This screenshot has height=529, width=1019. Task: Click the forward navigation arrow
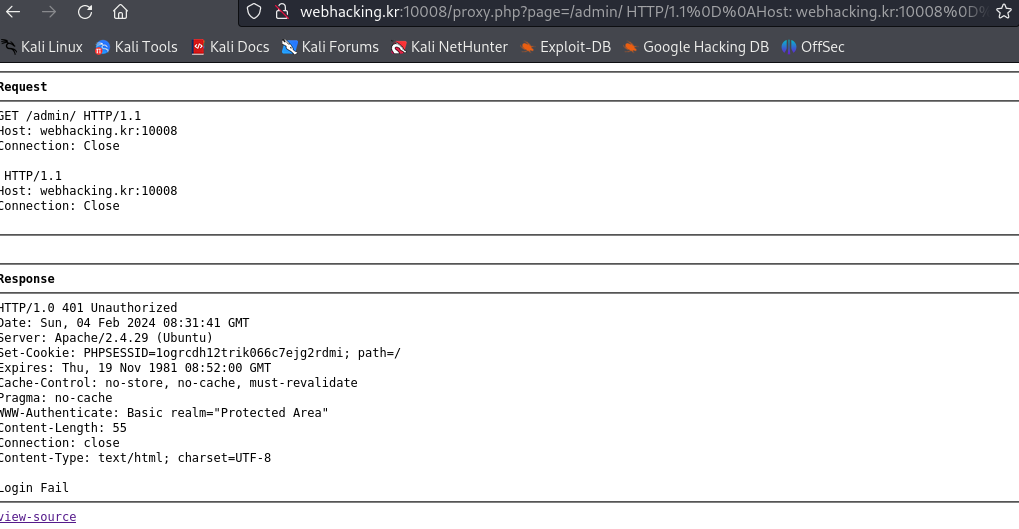point(49,12)
